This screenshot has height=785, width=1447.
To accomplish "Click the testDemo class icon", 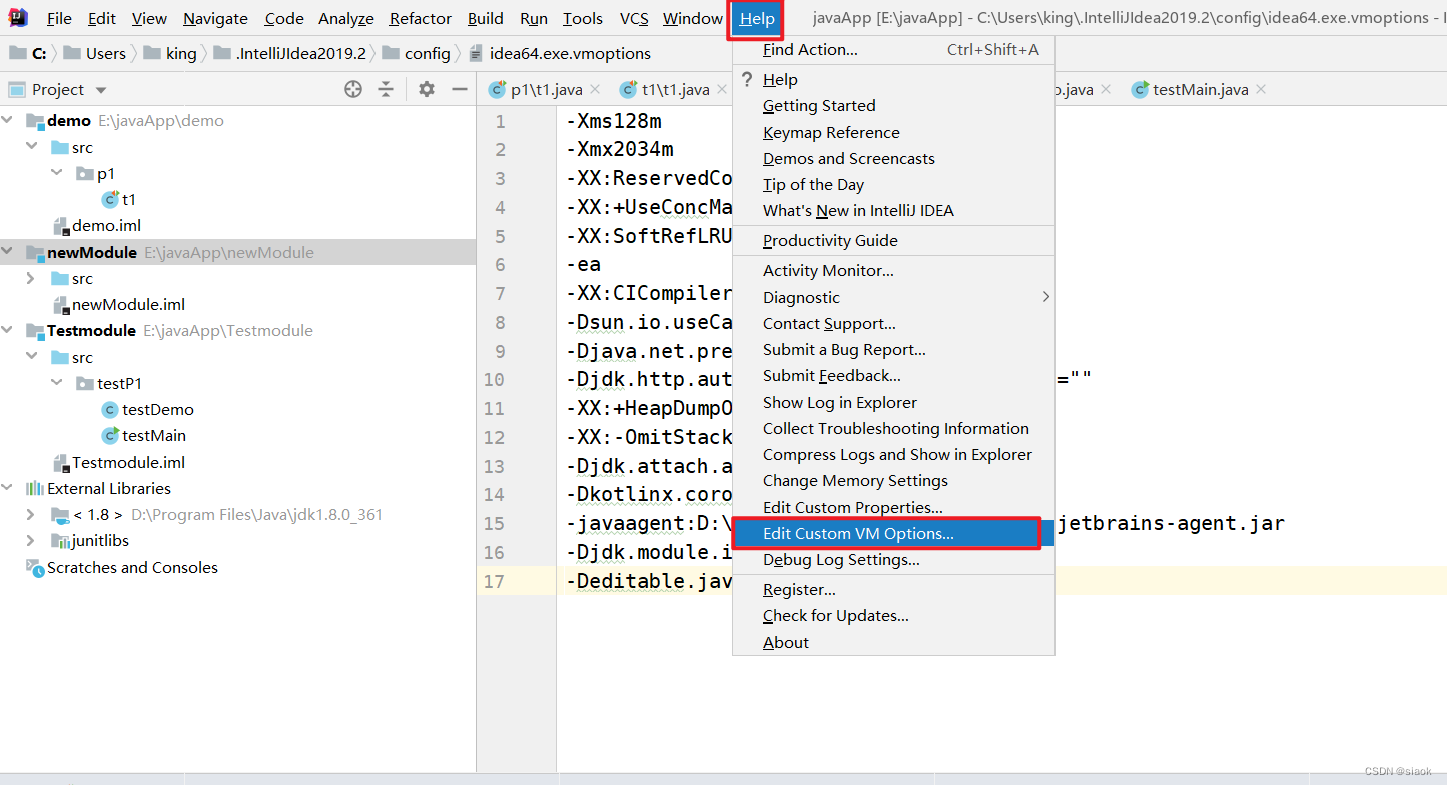I will (x=110, y=409).
